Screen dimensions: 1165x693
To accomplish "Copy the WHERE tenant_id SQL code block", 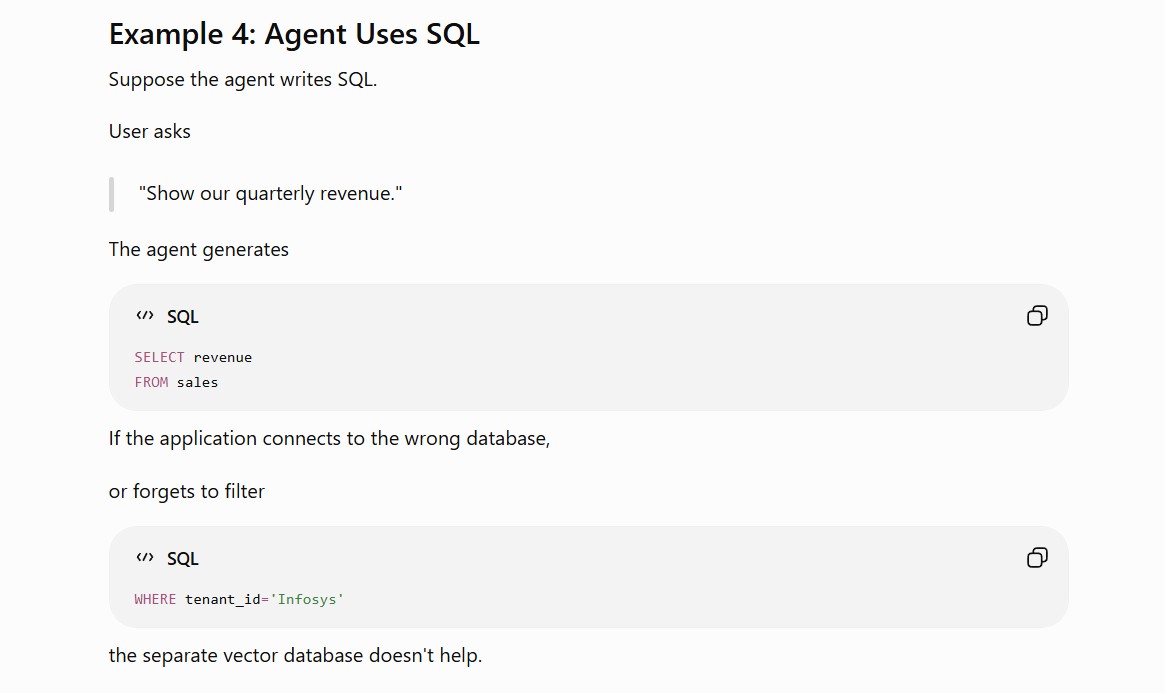I will pyautogui.click(x=1037, y=558).
